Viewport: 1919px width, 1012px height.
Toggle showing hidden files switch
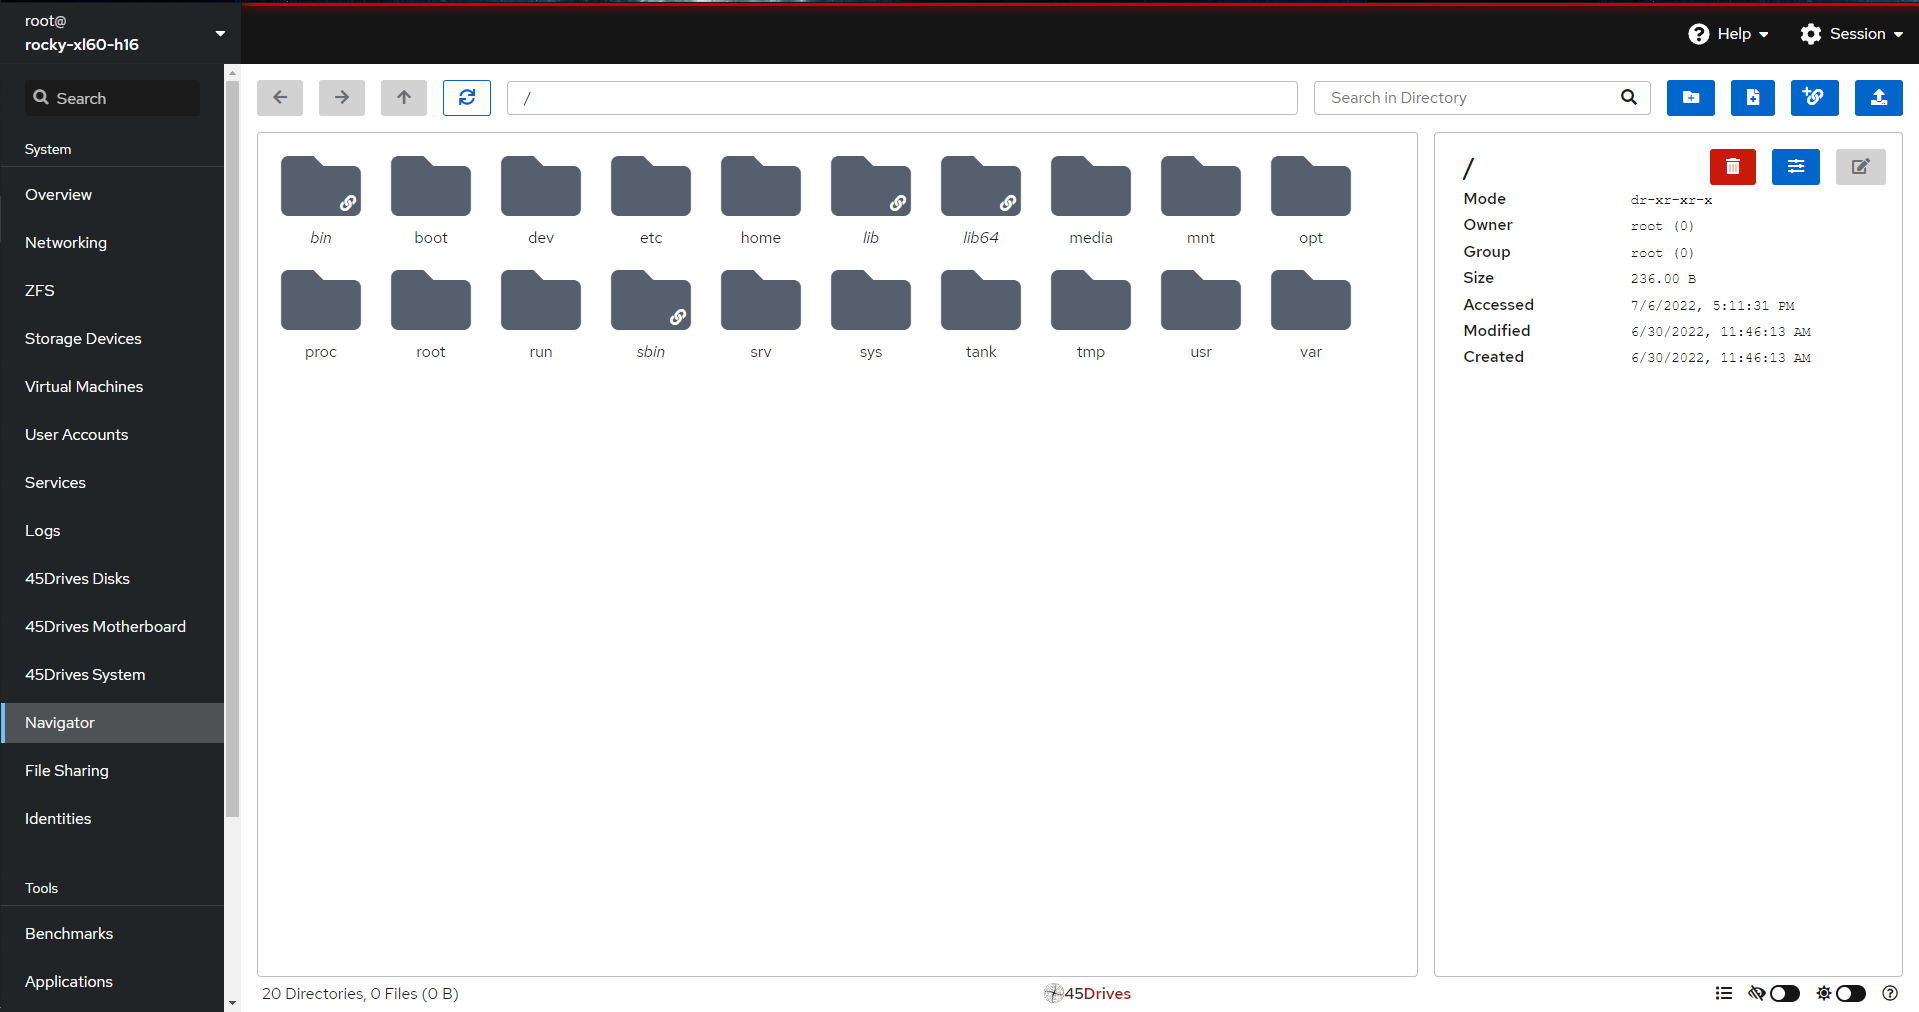(x=1785, y=993)
